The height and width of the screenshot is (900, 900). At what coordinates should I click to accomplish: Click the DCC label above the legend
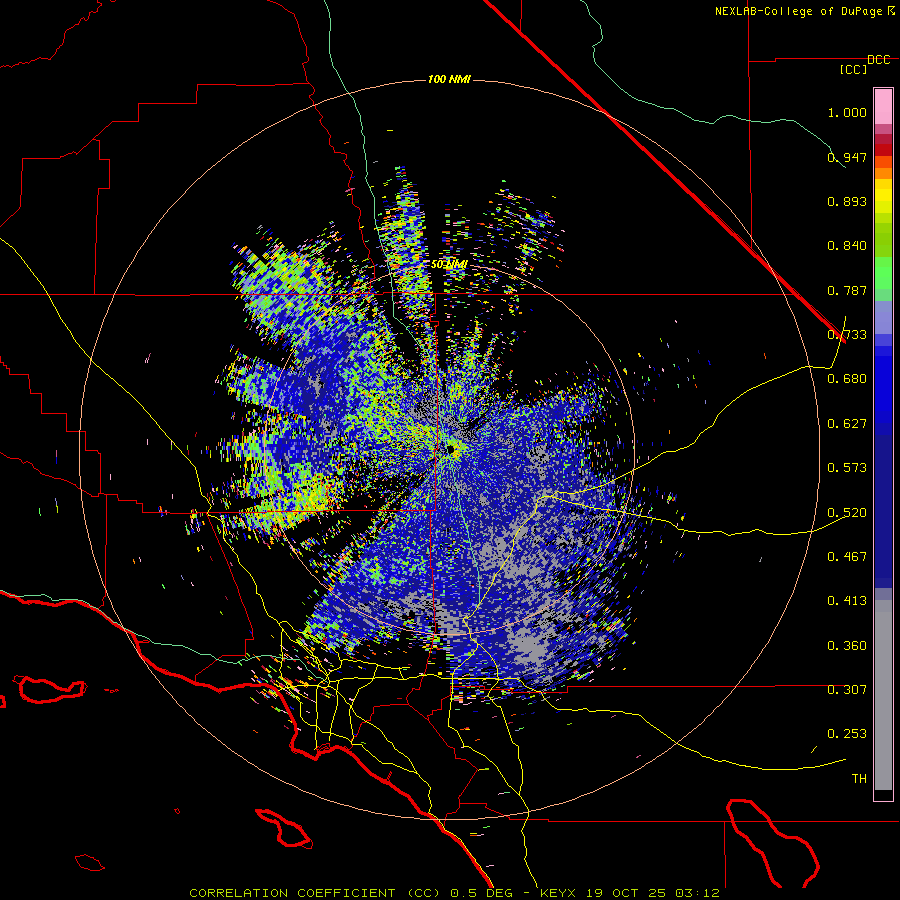(879, 60)
